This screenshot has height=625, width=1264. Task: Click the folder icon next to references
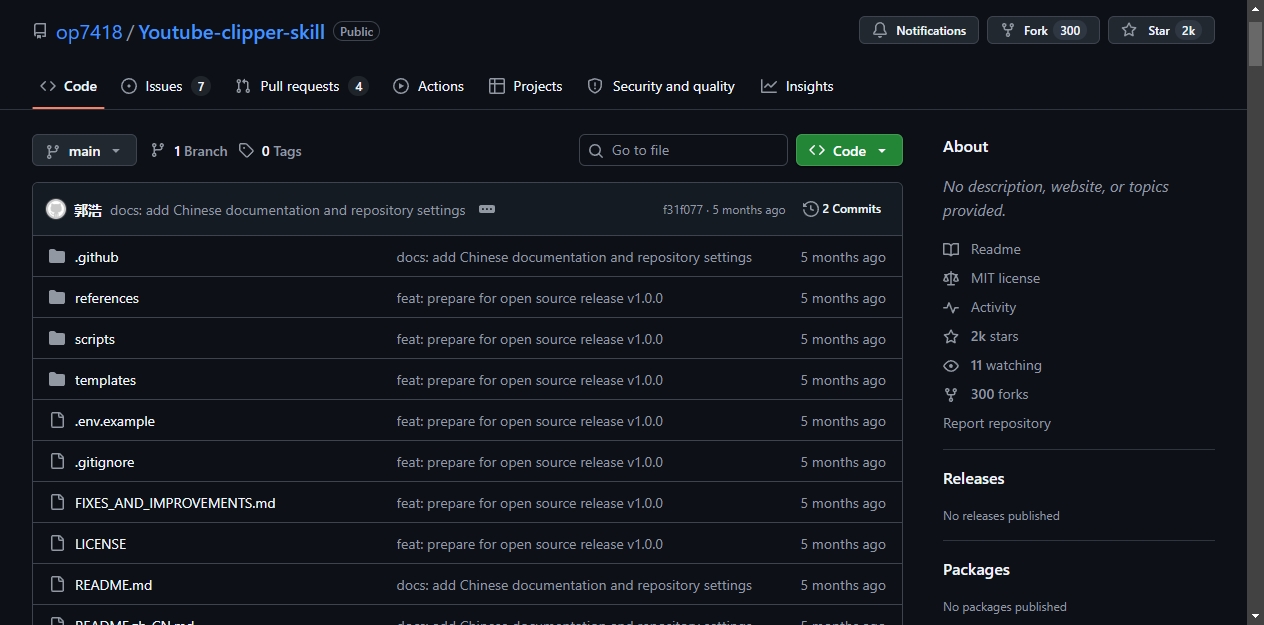pos(57,298)
